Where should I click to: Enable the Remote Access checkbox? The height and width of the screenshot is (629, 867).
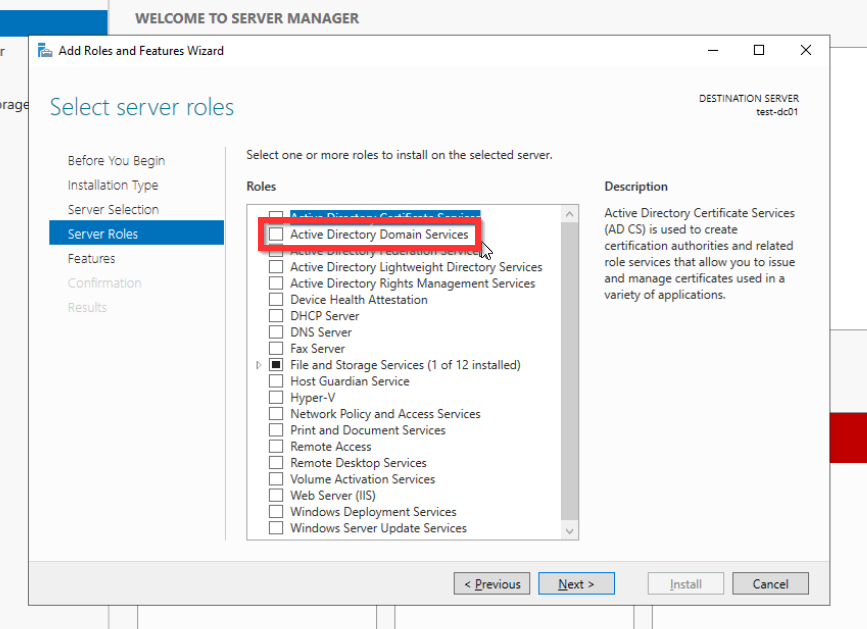pos(276,447)
